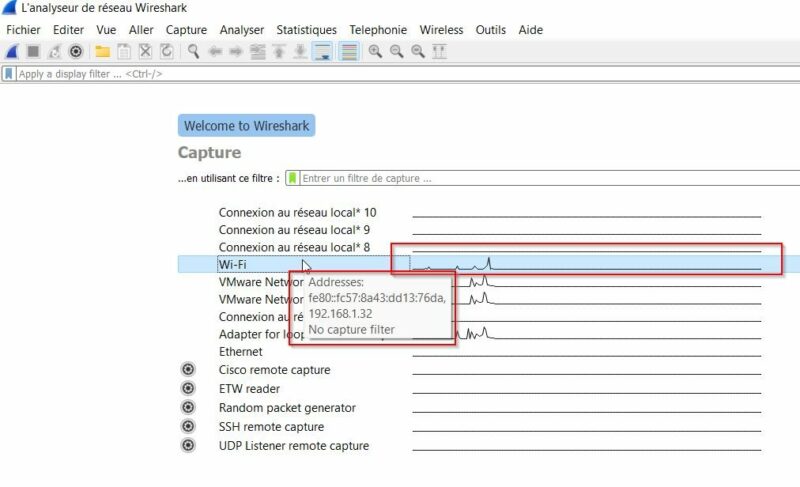The width and height of the screenshot is (800, 487).
Task: Toggle packet colorization icon
Action: 349,52
